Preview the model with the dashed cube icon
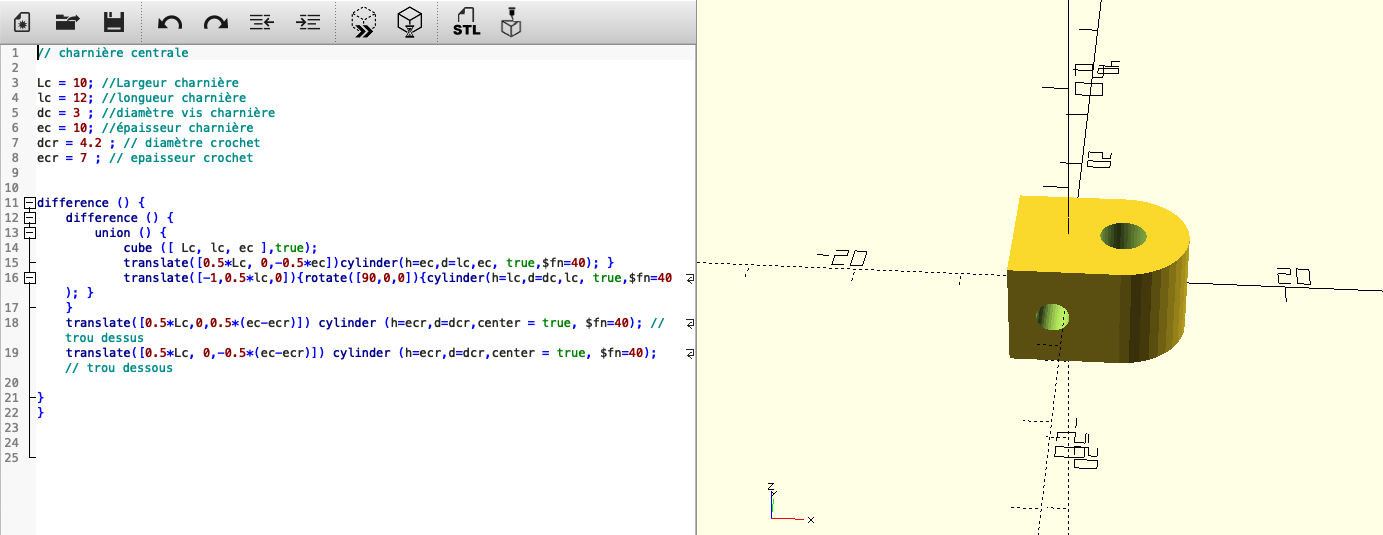1383x535 pixels. pyautogui.click(x=364, y=22)
